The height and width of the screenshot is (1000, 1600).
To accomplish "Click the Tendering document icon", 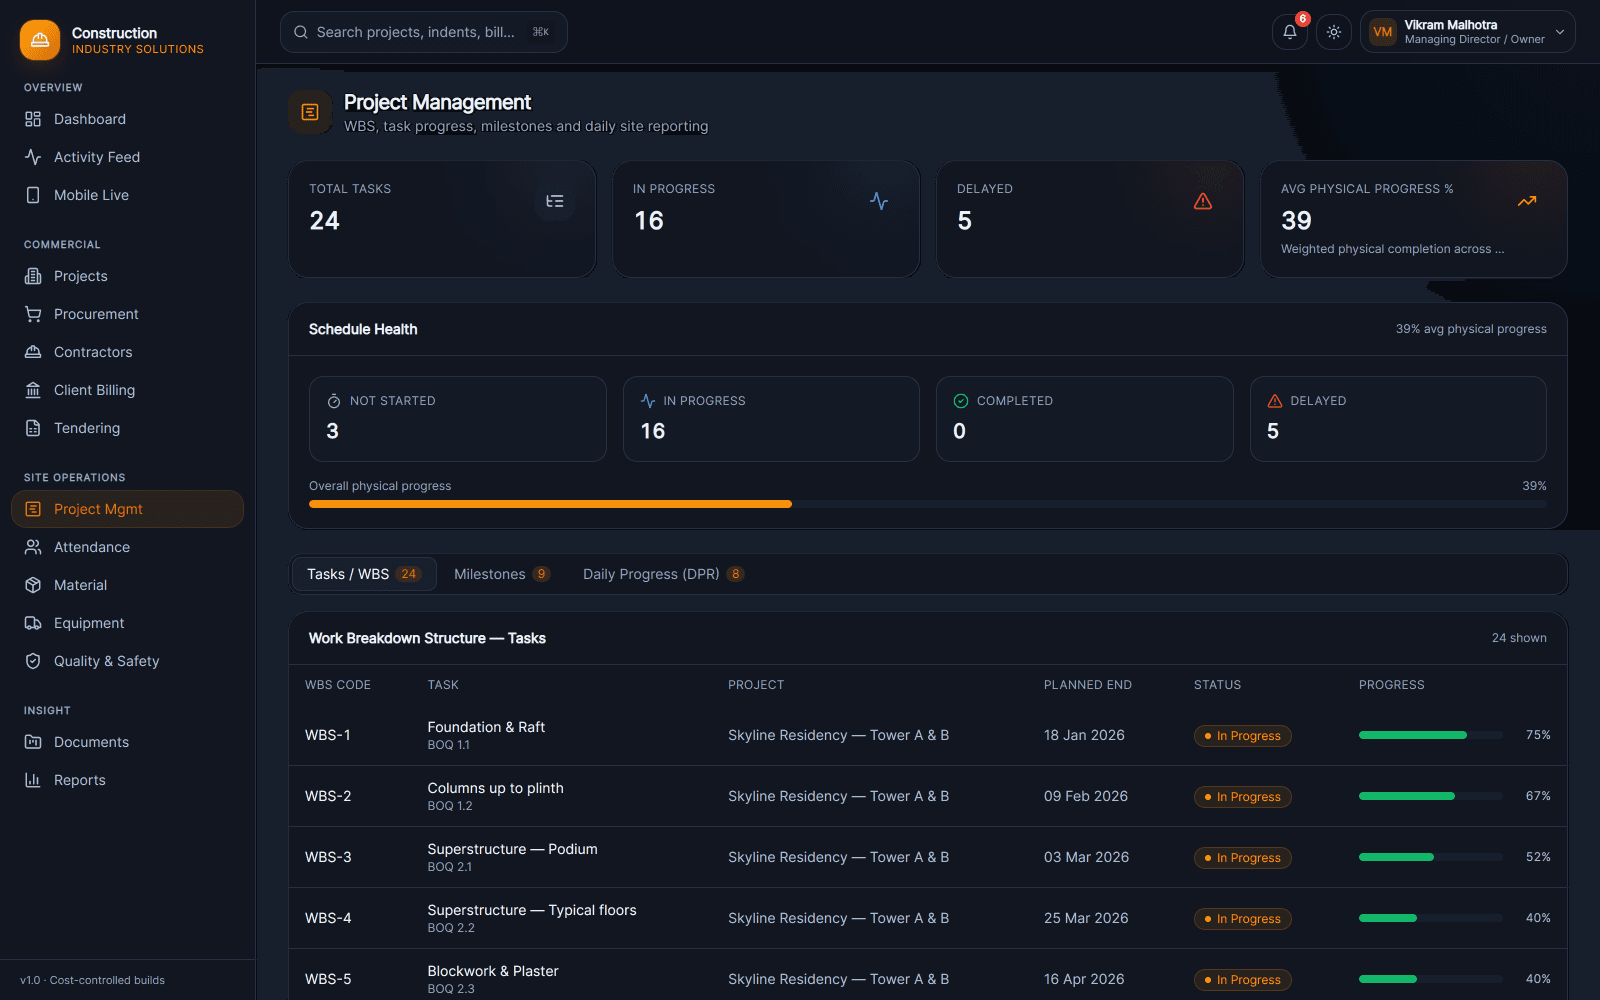I will [33, 428].
